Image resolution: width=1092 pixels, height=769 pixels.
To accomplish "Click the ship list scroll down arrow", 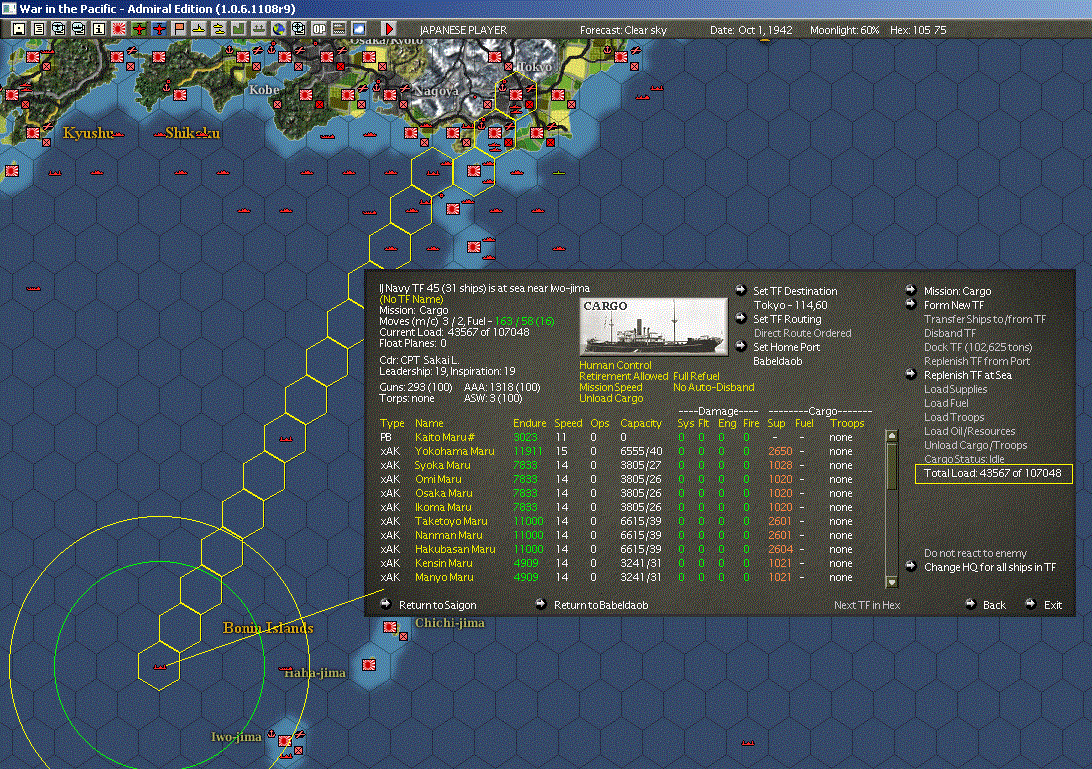I will 891,582.
